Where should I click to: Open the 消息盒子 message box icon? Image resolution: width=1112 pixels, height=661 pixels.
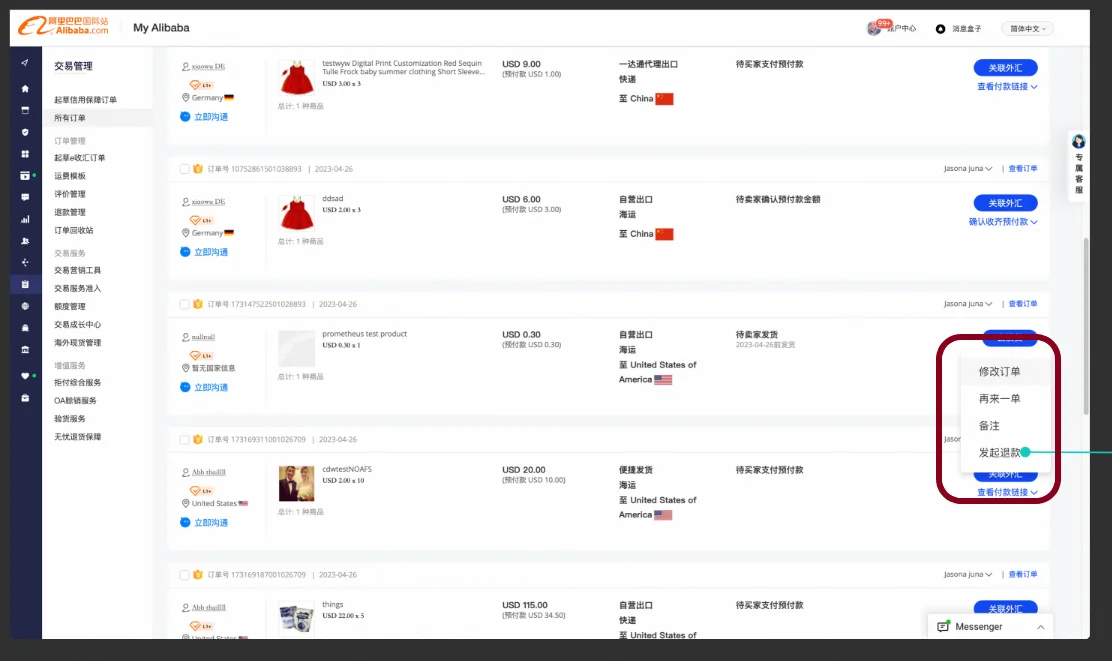point(940,29)
